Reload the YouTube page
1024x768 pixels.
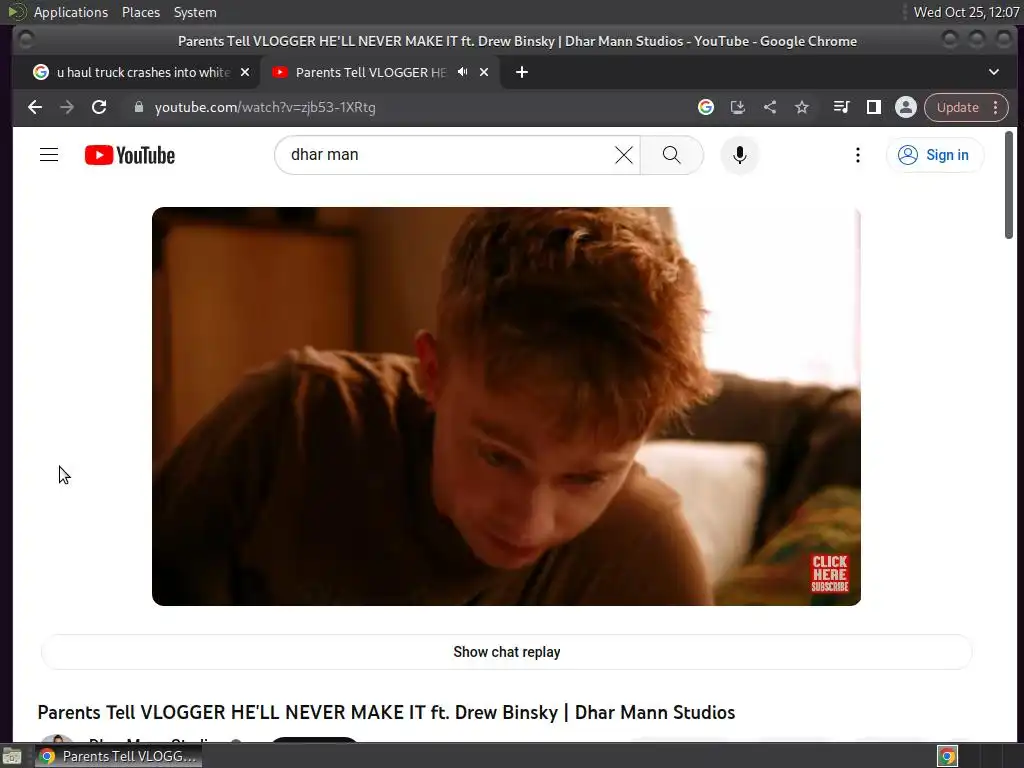pyautogui.click(x=99, y=107)
